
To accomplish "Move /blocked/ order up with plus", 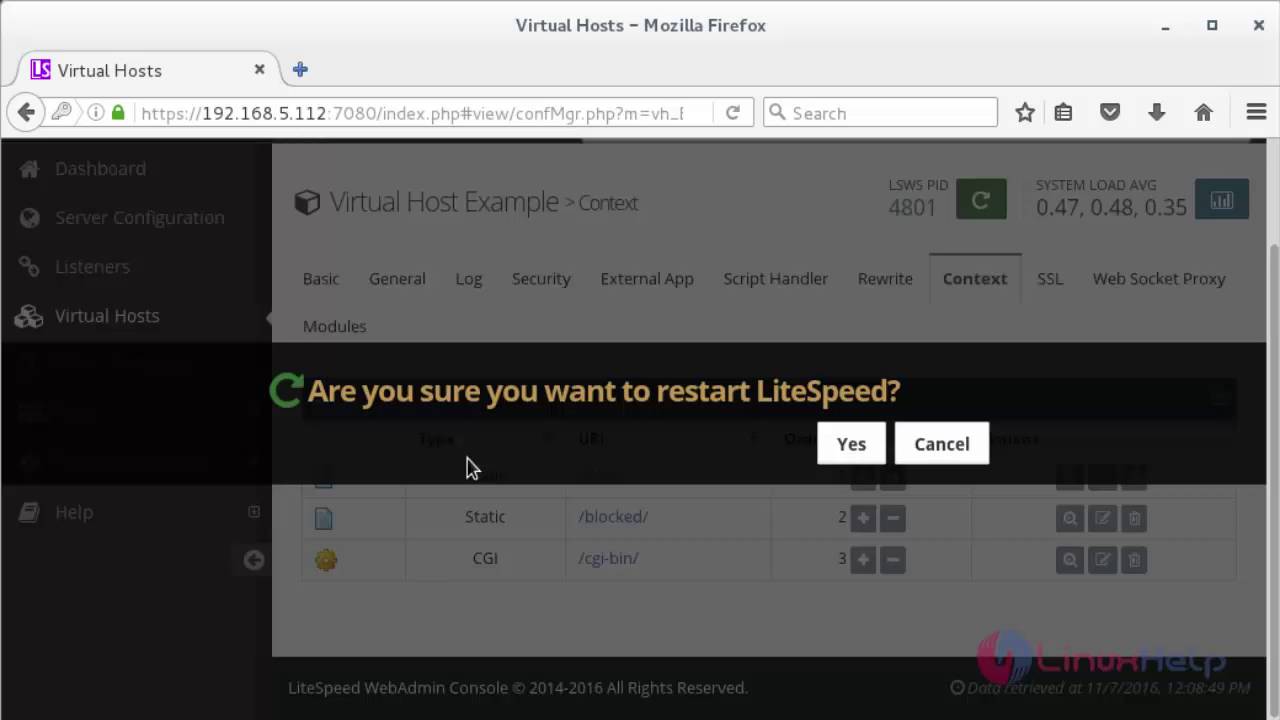I will pyautogui.click(x=863, y=518).
